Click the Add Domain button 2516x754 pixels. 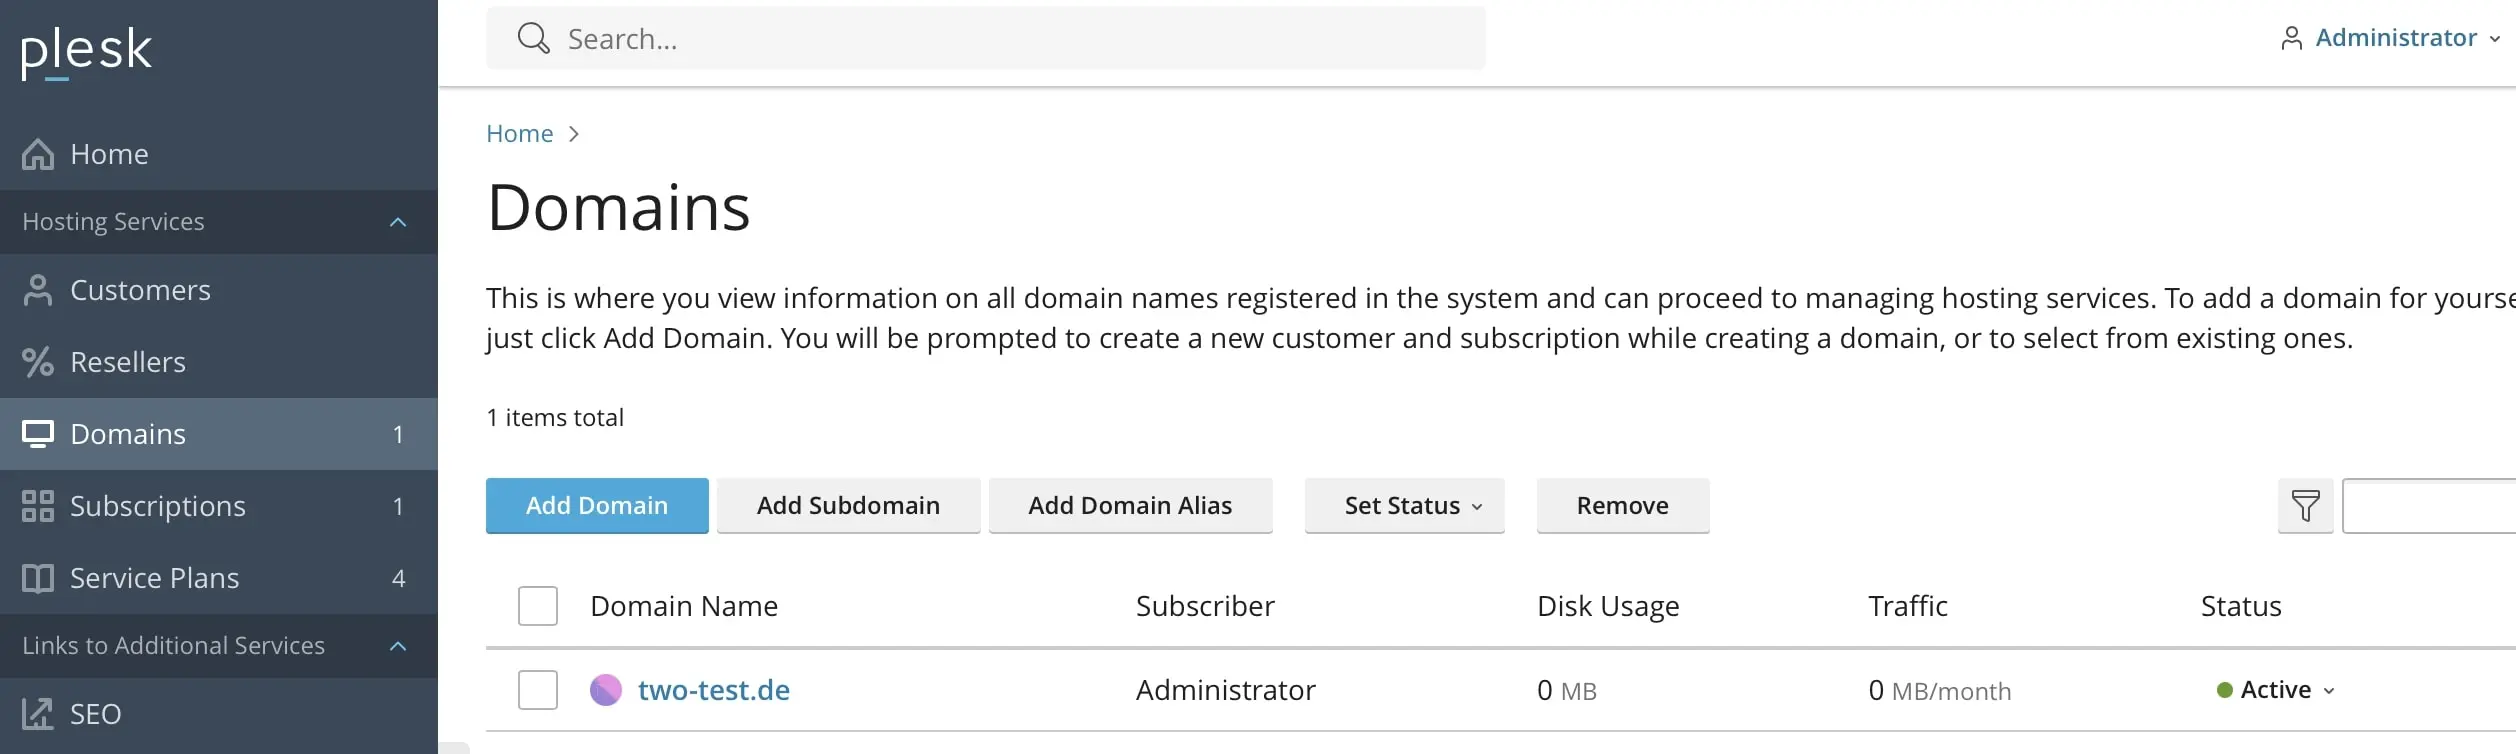tap(596, 506)
